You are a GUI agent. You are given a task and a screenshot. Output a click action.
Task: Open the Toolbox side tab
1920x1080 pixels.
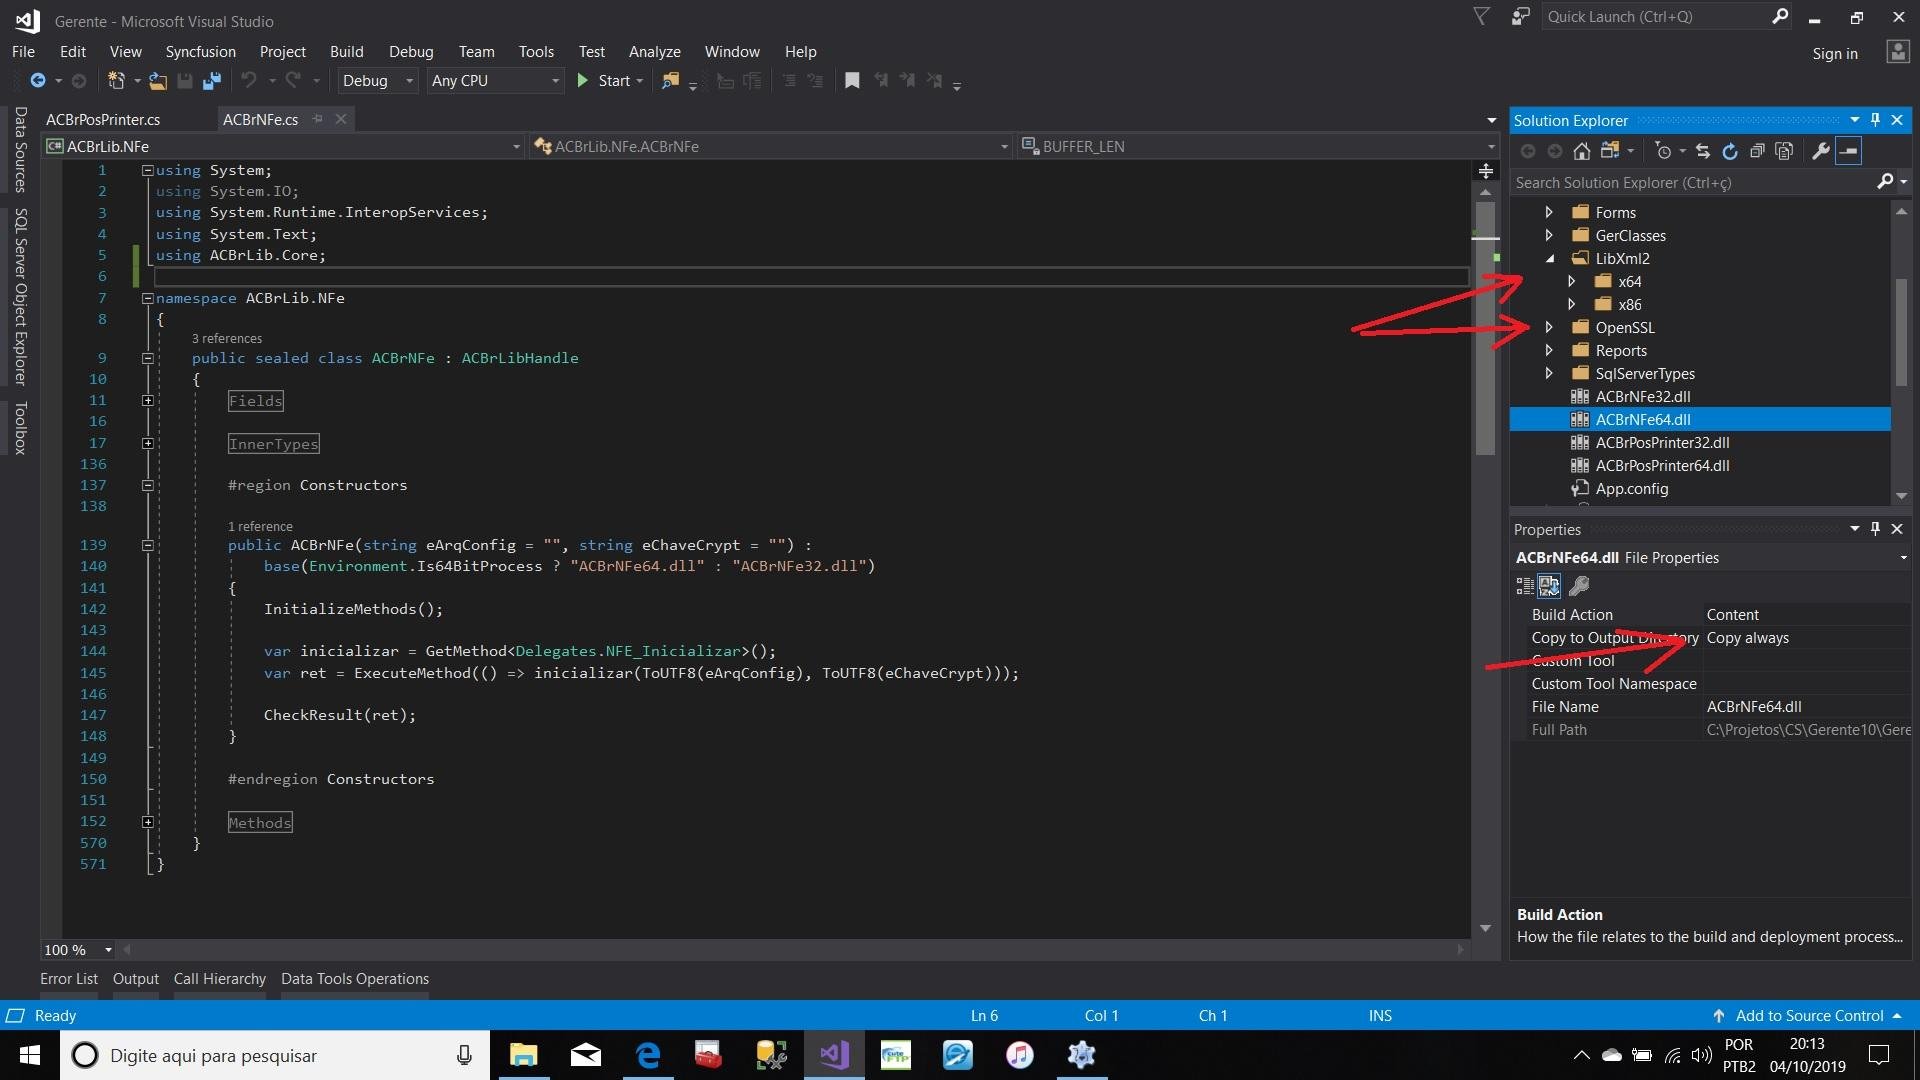click(20, 428)
